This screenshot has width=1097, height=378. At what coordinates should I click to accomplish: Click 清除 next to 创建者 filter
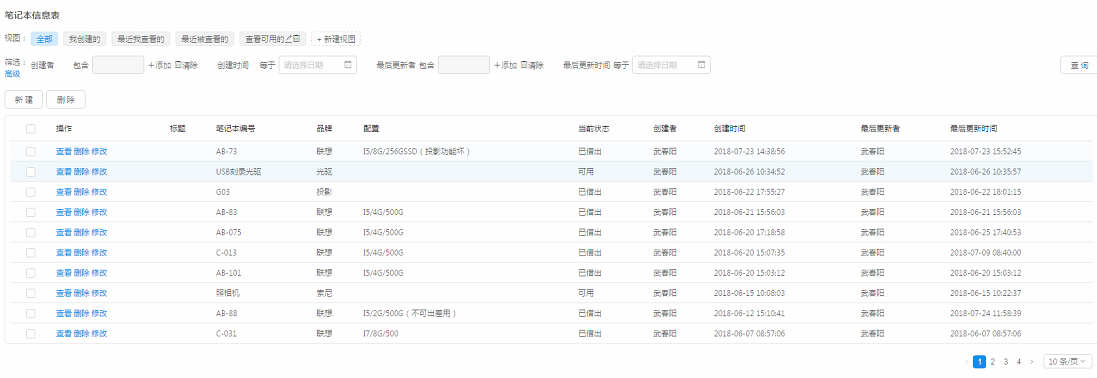[x=186, y=65]
